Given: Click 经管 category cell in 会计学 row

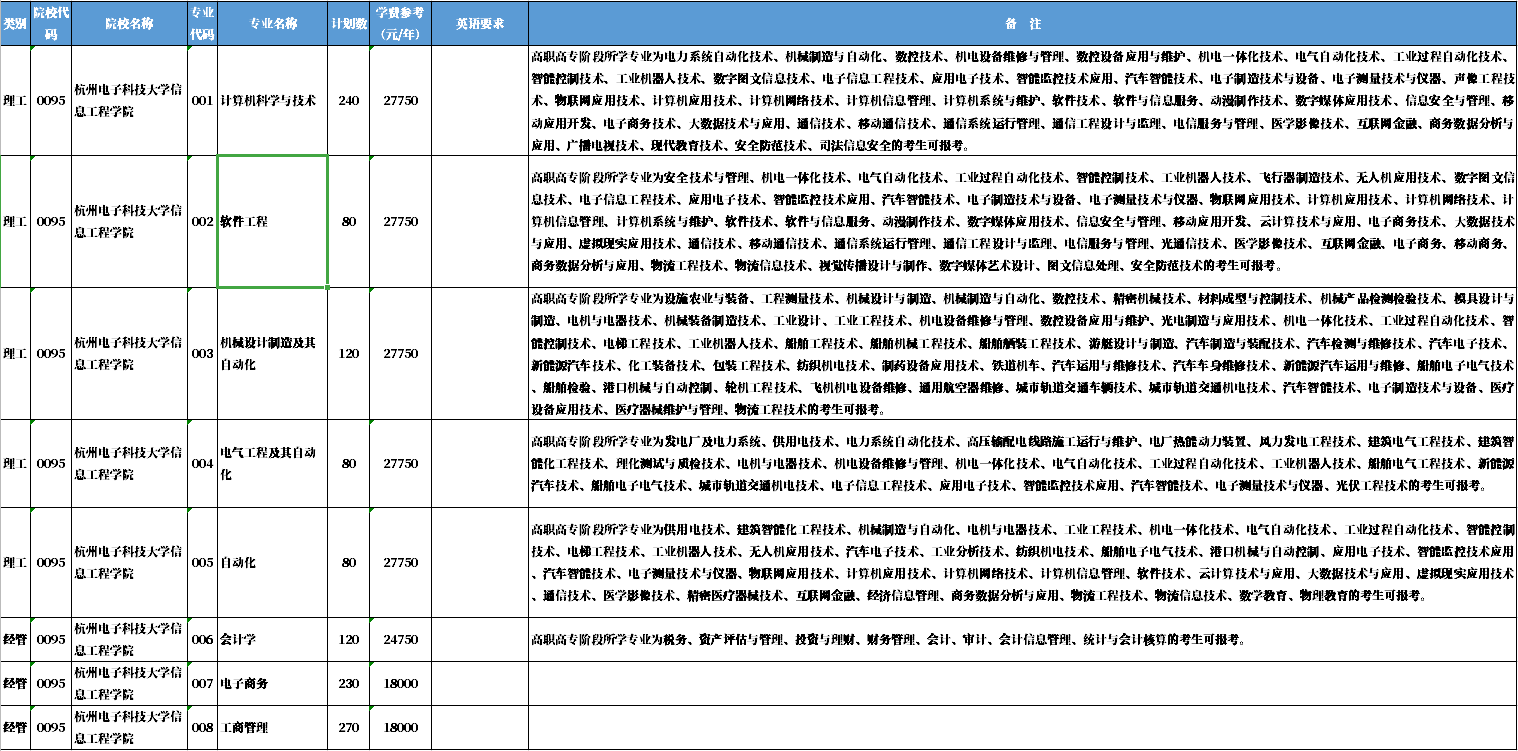Looking at the screenshot, I should (x=15, y=639).
